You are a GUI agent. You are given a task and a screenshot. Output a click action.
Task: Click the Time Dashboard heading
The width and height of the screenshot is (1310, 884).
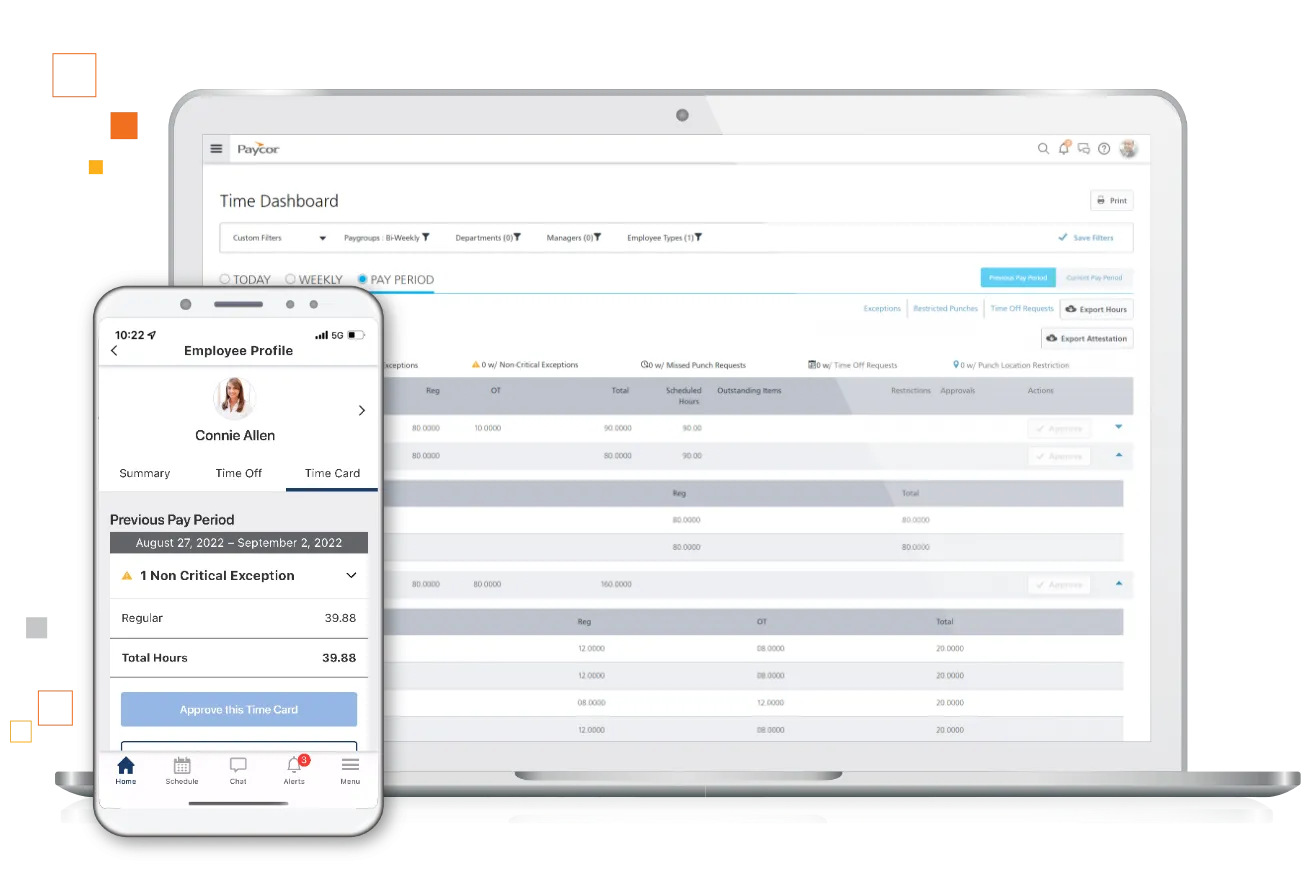point(279,201)
